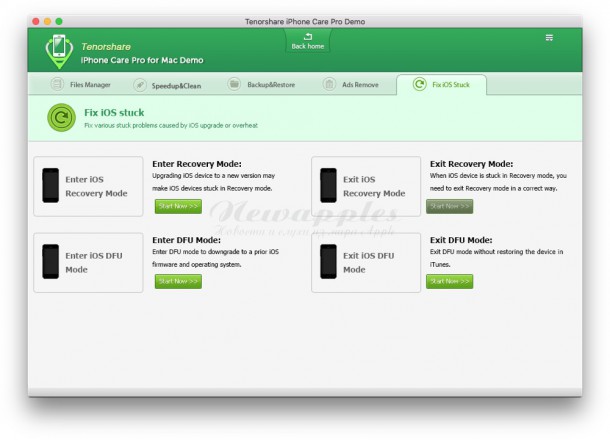Viewport: 610px width, 440px height.
Task: Click the Enter iOS DFU Mode card
Action: tap(88, 263)
